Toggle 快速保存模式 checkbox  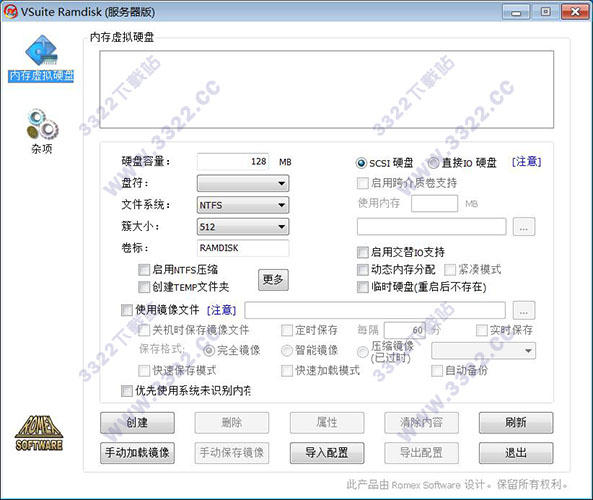[144, 371]
